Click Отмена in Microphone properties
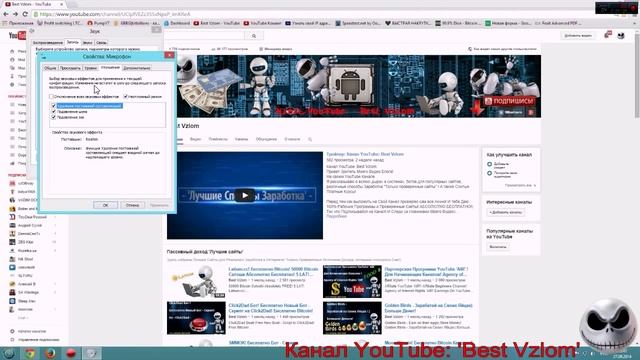Image resolution: width=640 pixels, height=360 pixels. click(x=132, y=205)
